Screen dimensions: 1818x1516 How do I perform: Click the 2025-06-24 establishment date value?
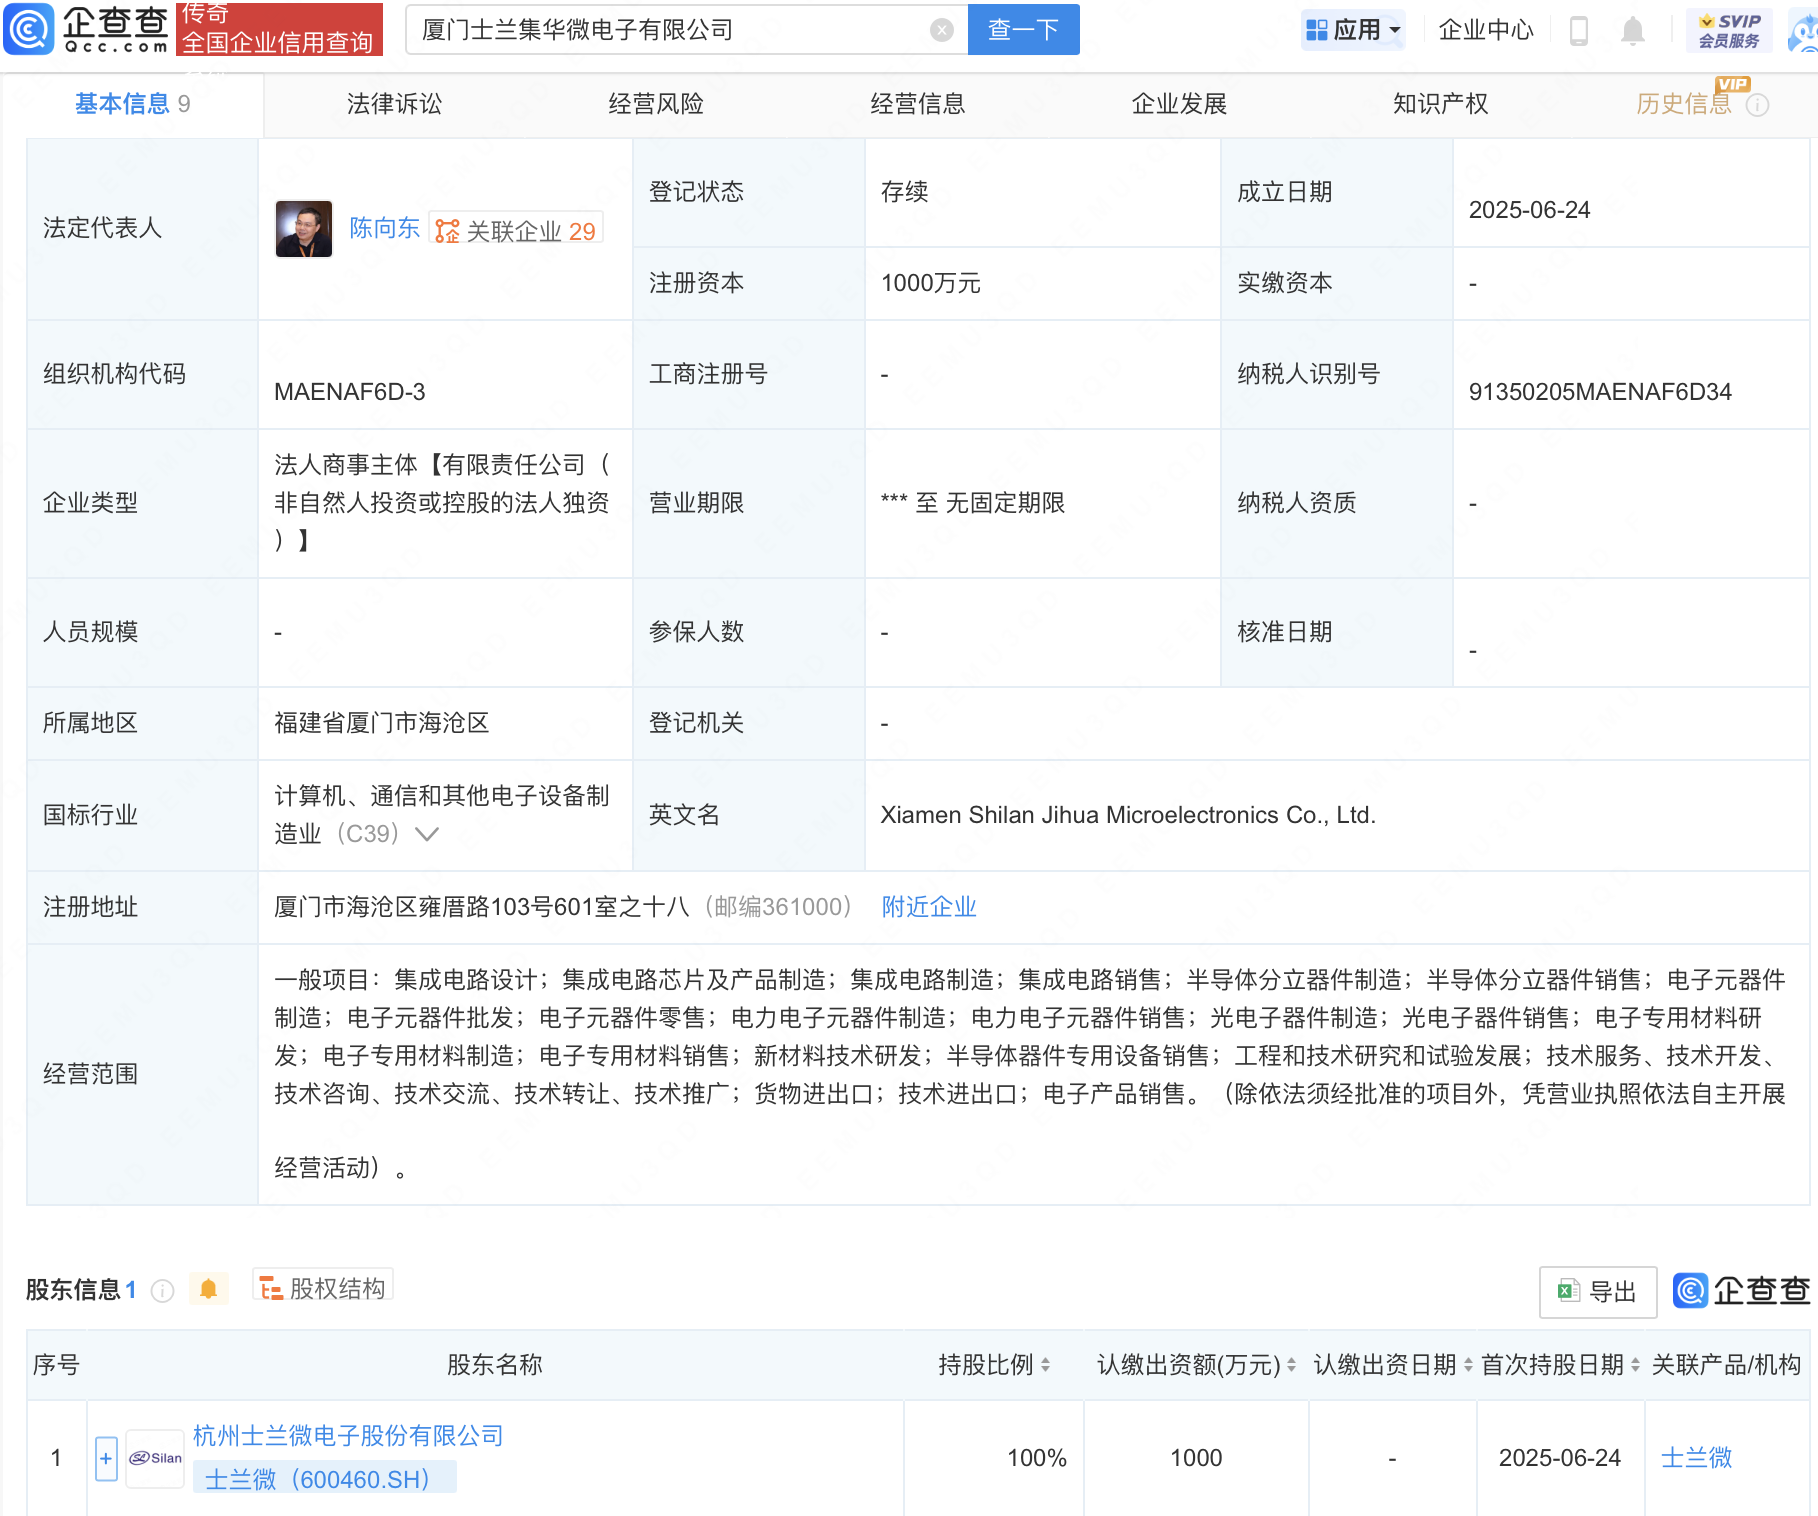click(1529, 210)
